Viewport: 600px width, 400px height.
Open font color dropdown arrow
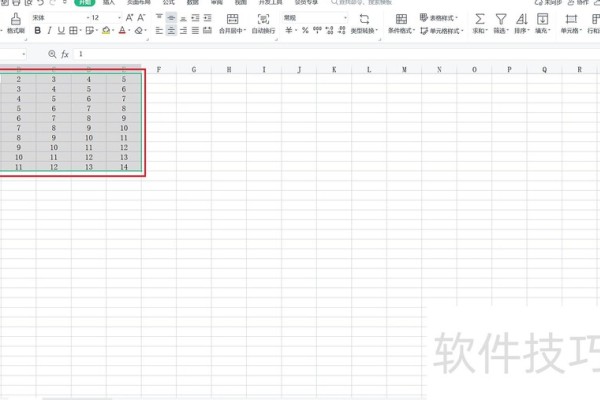[x=129, y=30]
